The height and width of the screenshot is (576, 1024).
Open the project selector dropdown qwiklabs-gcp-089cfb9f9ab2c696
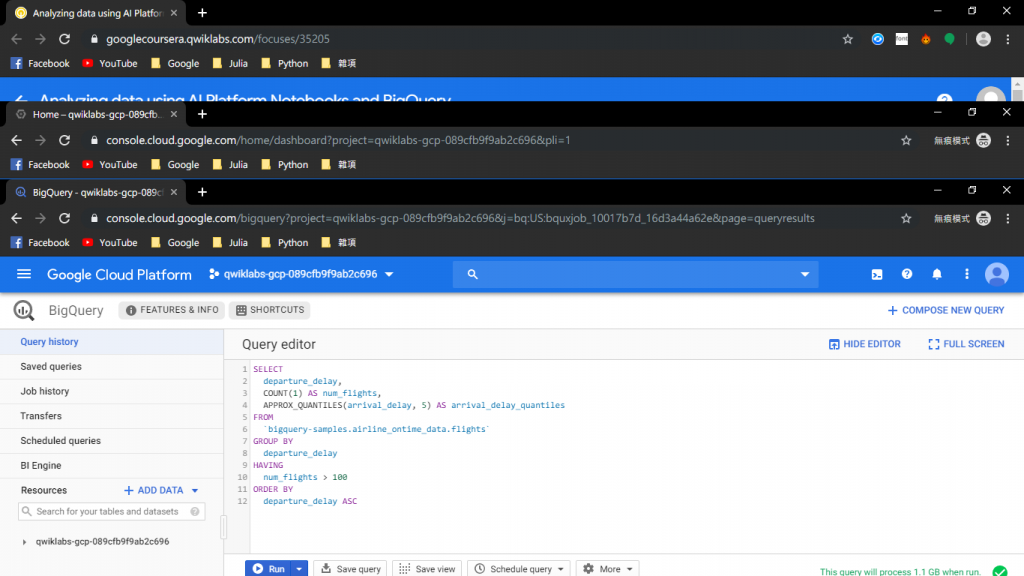pos(301,274)
